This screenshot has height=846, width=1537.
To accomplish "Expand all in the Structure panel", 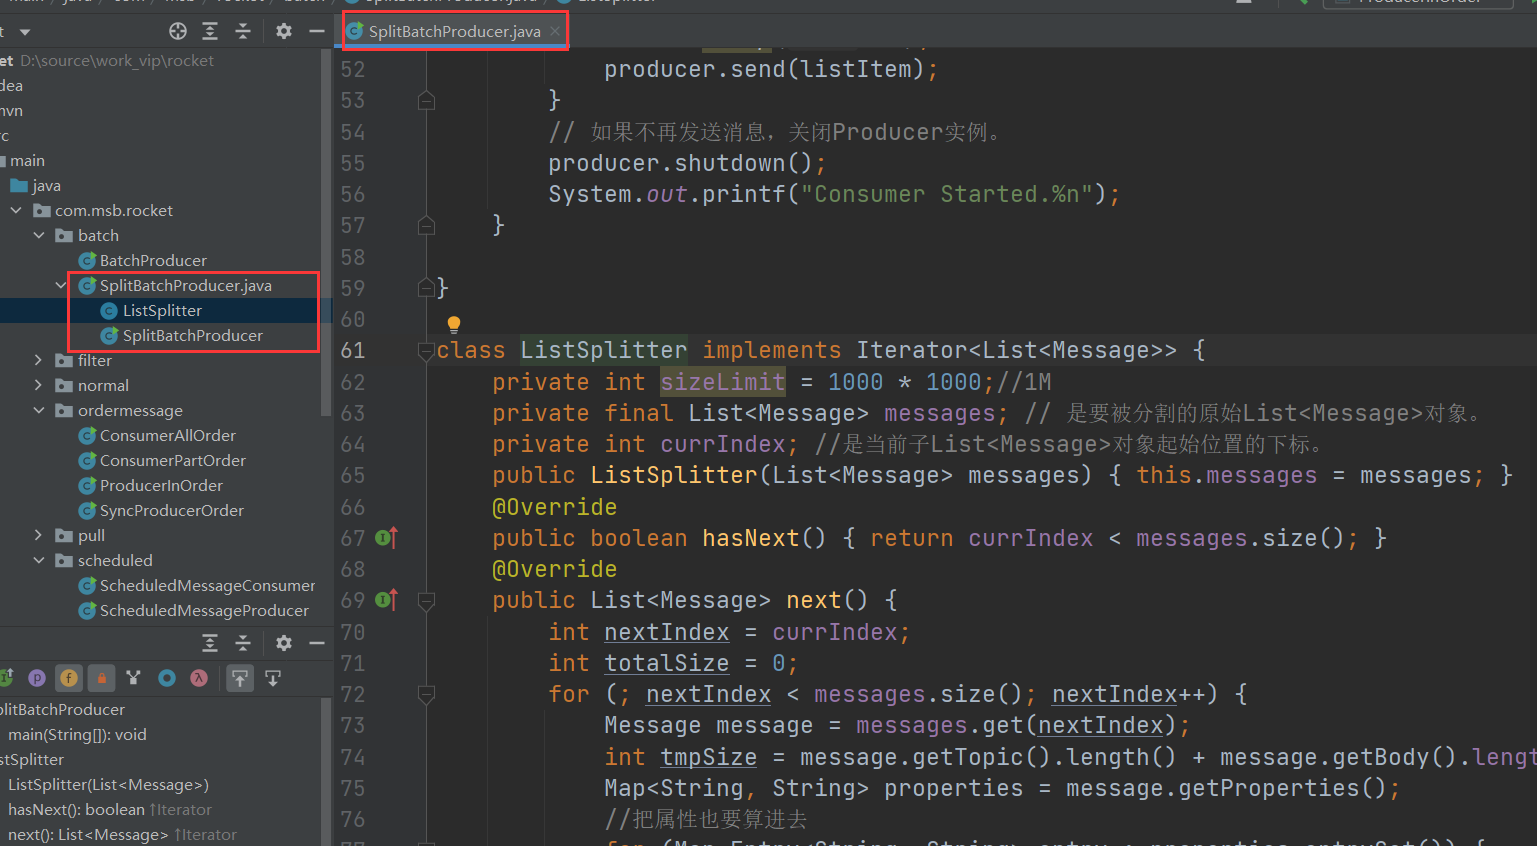I will coord(210,643).
